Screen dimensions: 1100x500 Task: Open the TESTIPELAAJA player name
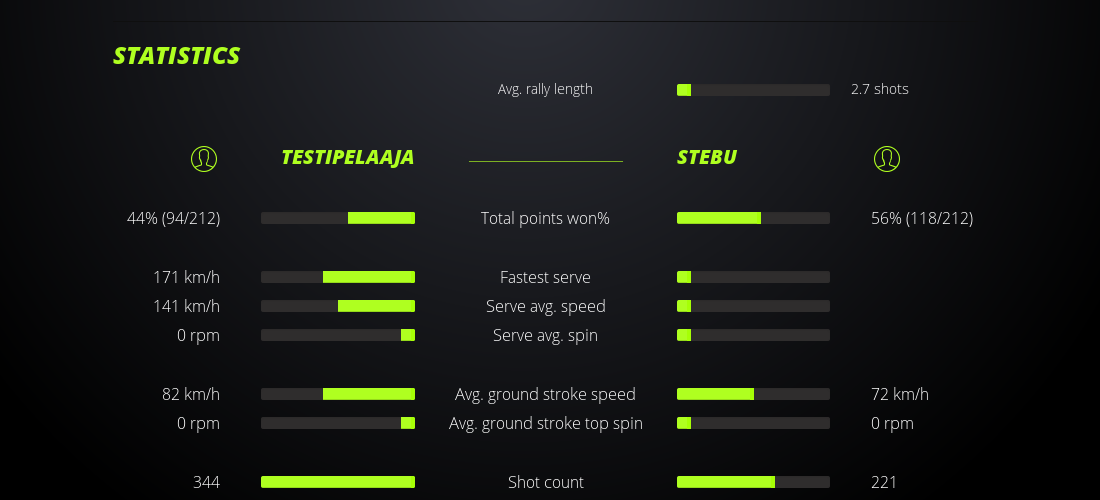click(347, 158)
